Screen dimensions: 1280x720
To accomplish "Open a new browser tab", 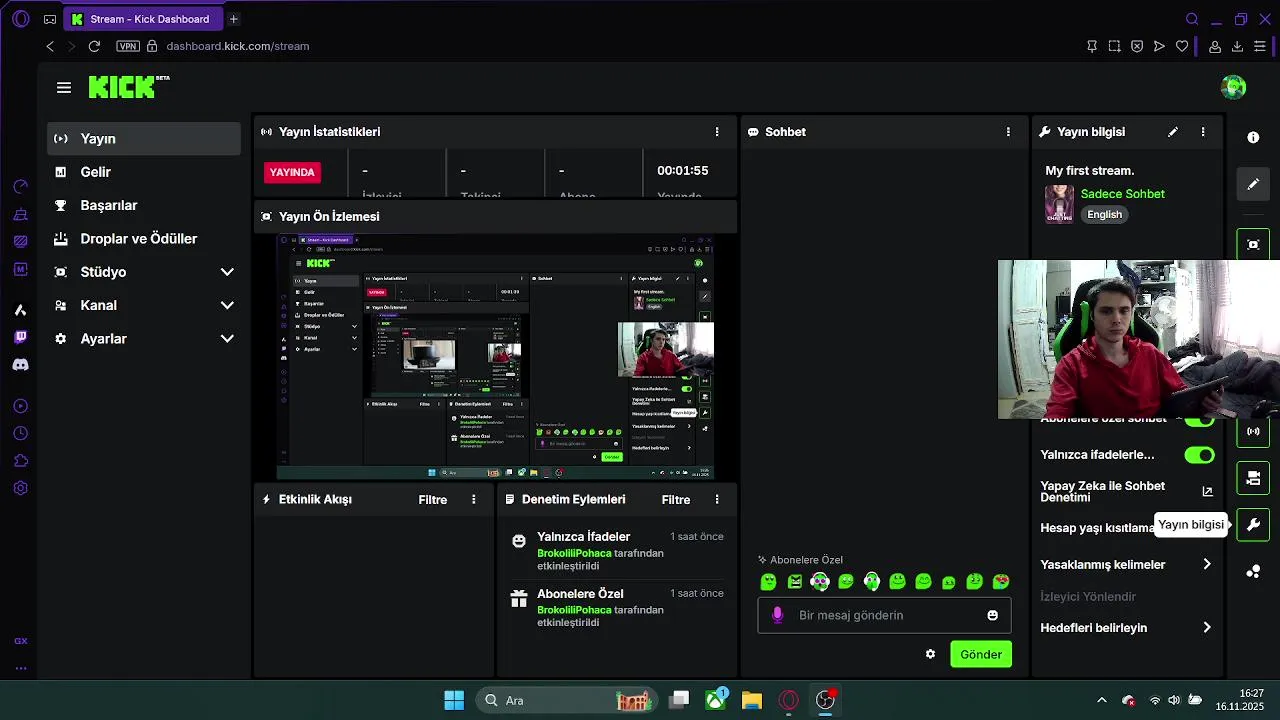I will [x=234, y=19].
